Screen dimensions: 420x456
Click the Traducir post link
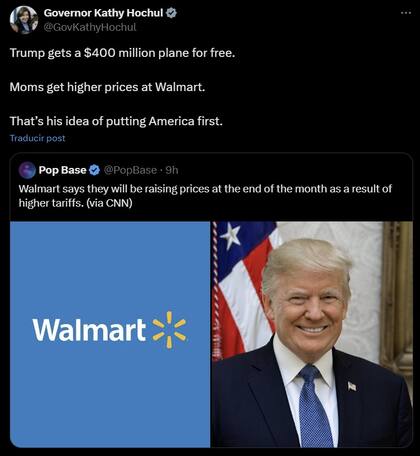(x=37, y=138)
